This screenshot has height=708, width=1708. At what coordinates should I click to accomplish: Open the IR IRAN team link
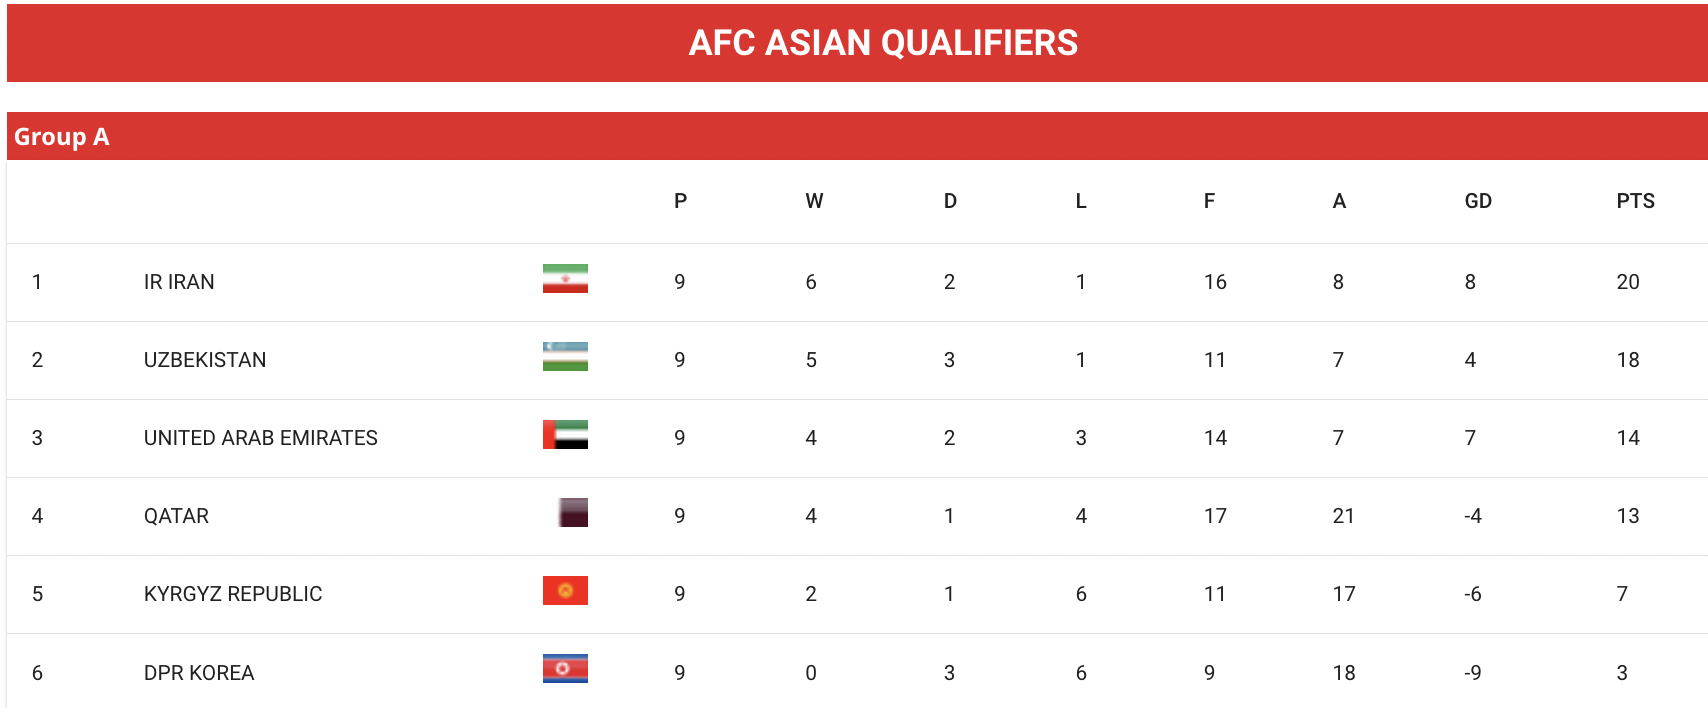(179, 282)
